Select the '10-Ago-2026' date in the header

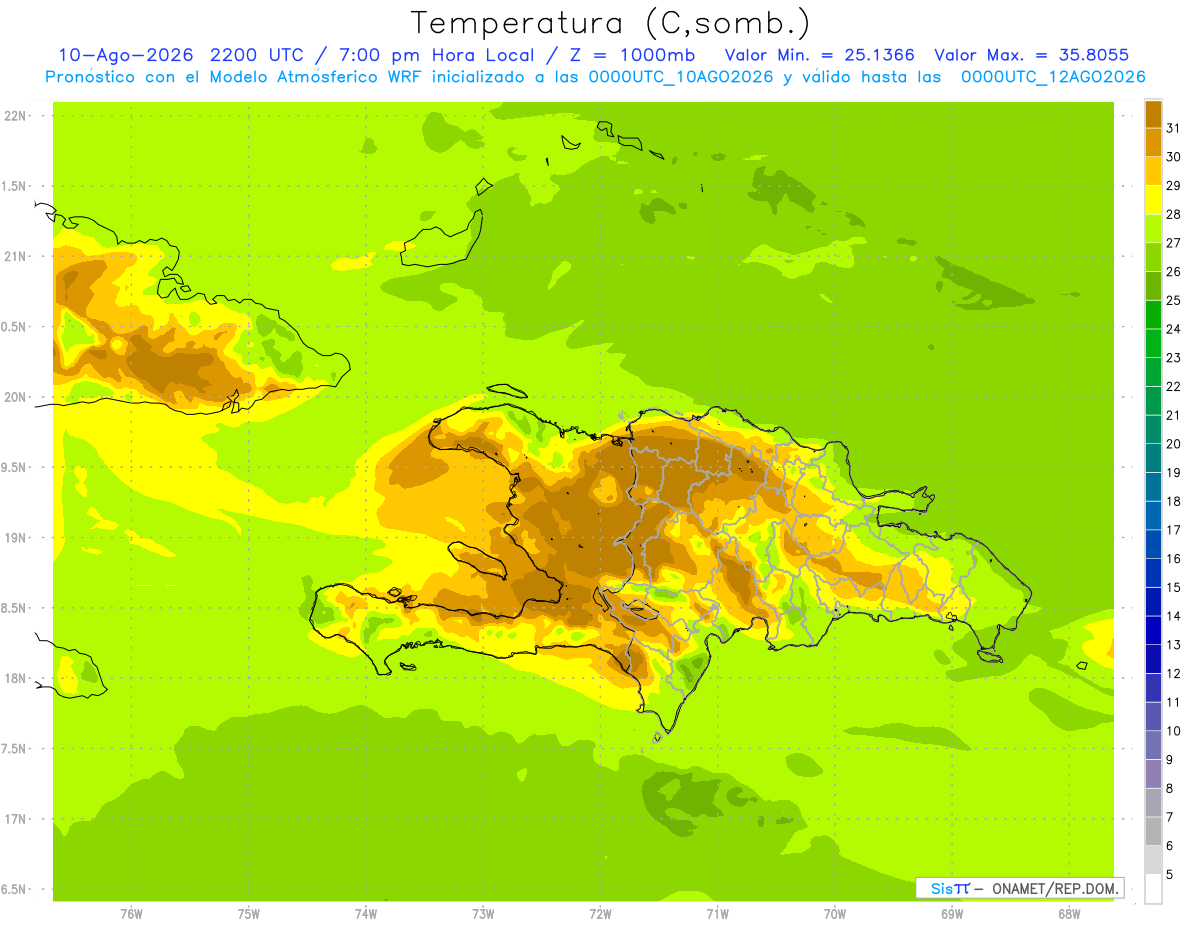point(126,55)
